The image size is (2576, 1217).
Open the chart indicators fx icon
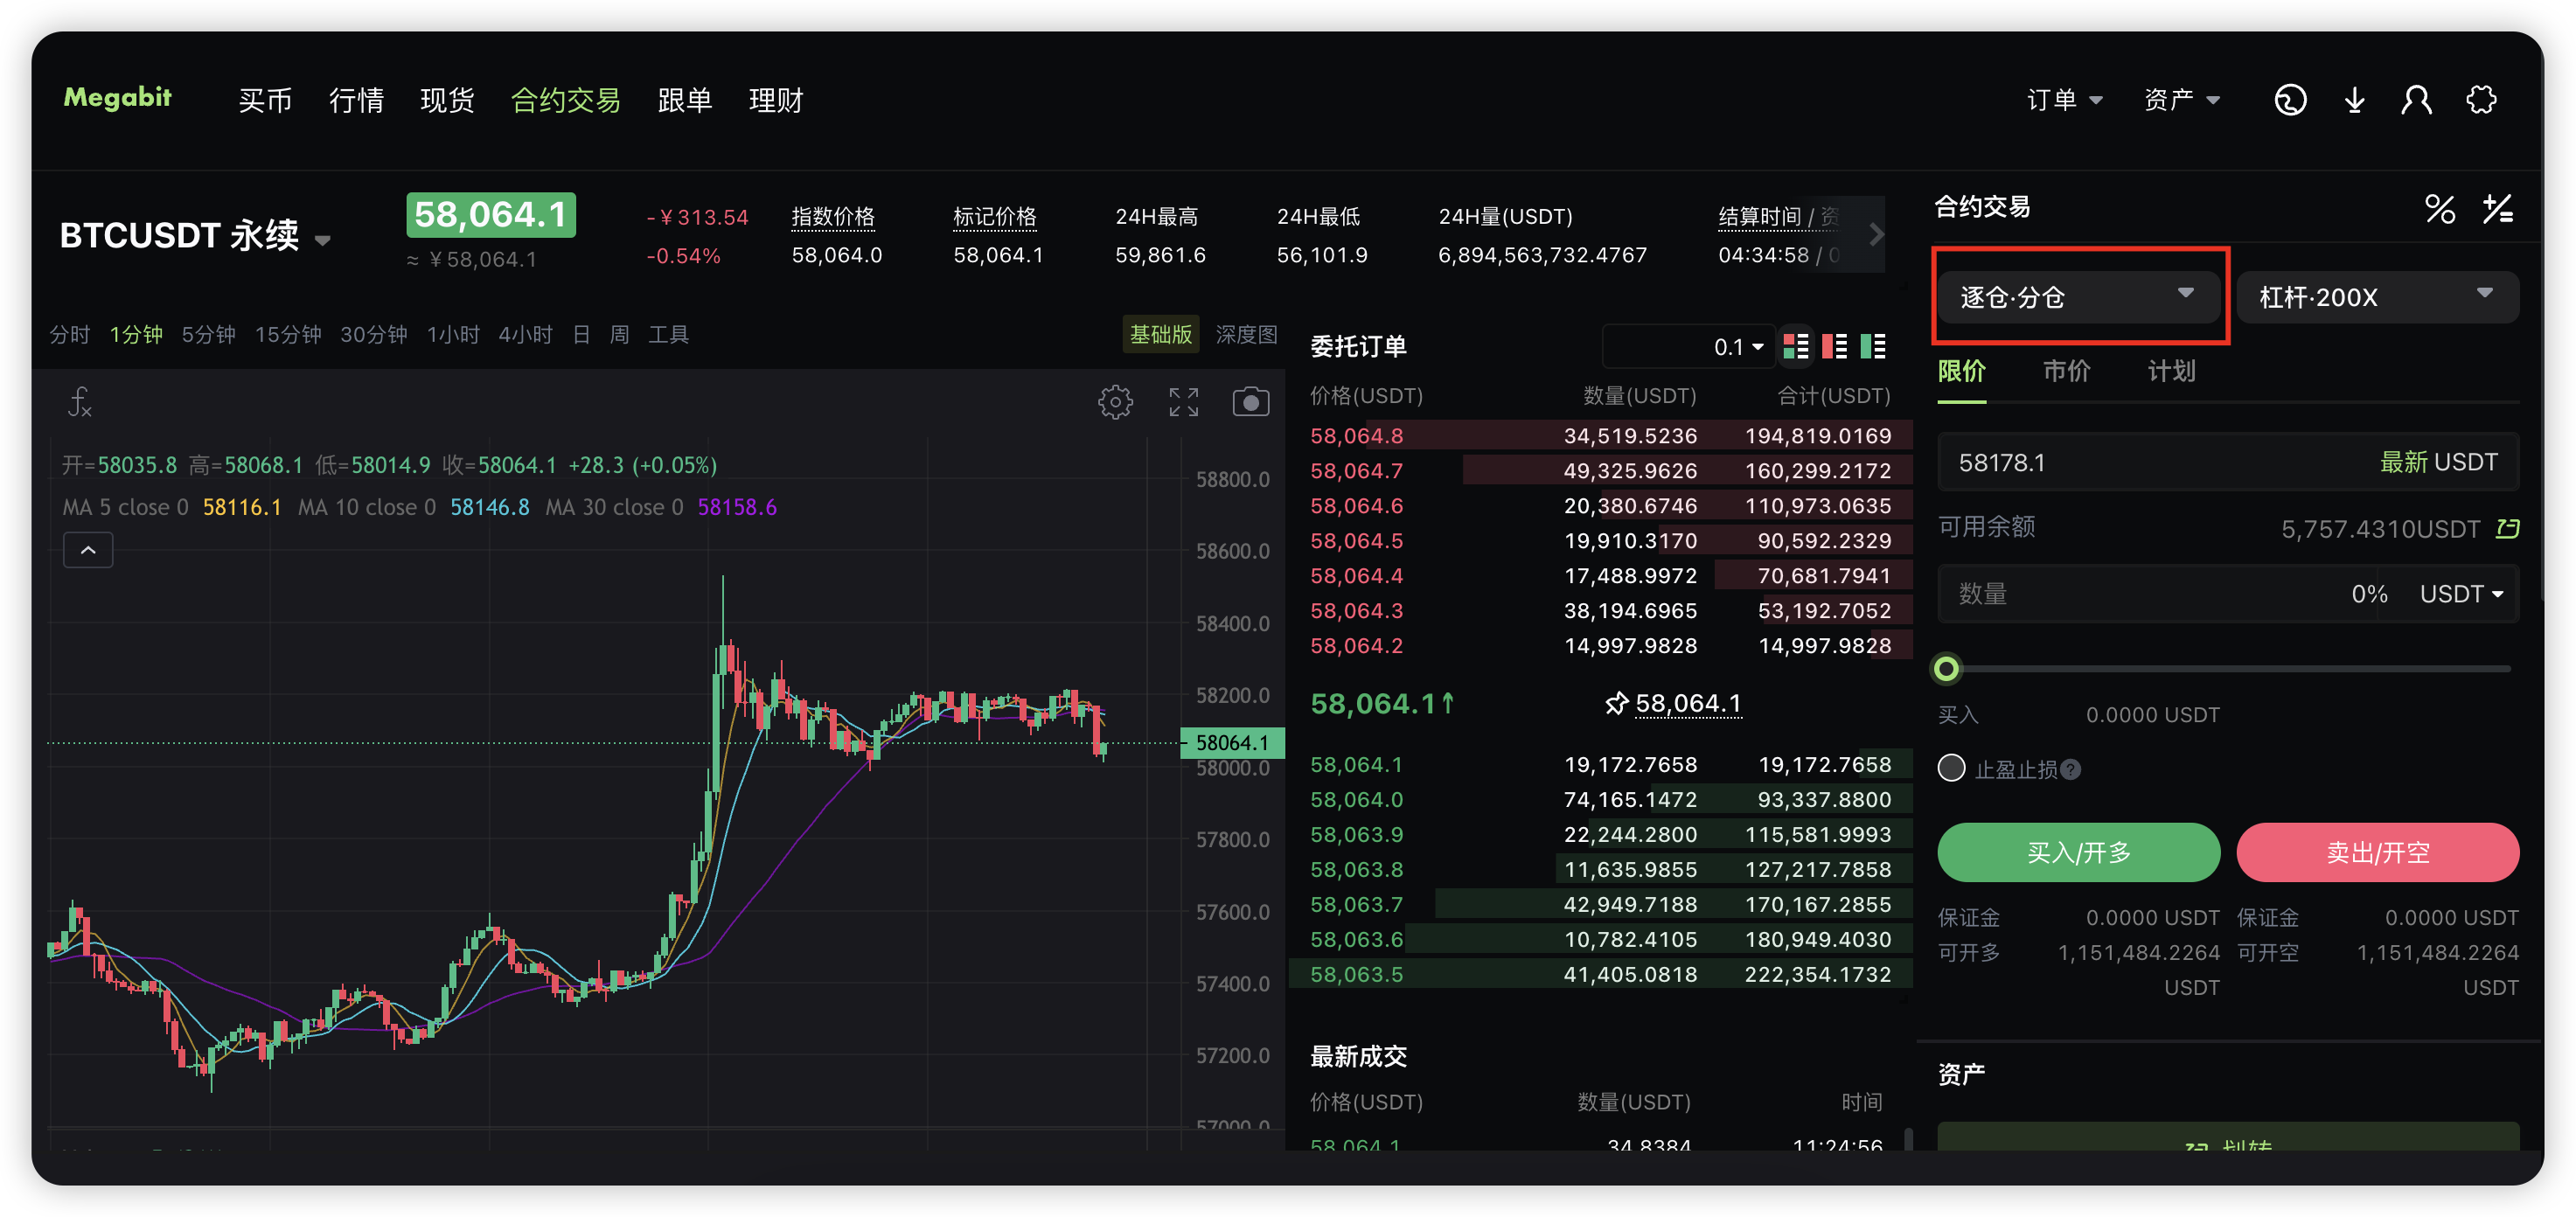(80, 402)
